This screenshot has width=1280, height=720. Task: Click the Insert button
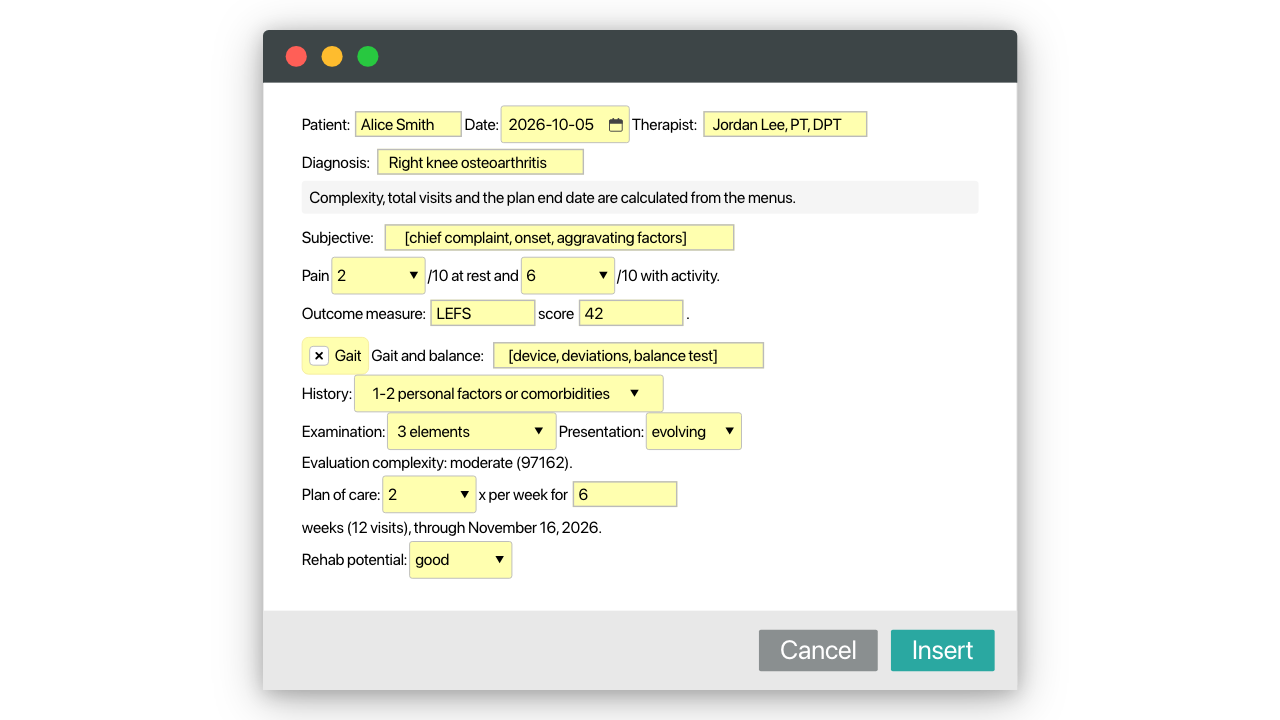click(x=942, y=650)
